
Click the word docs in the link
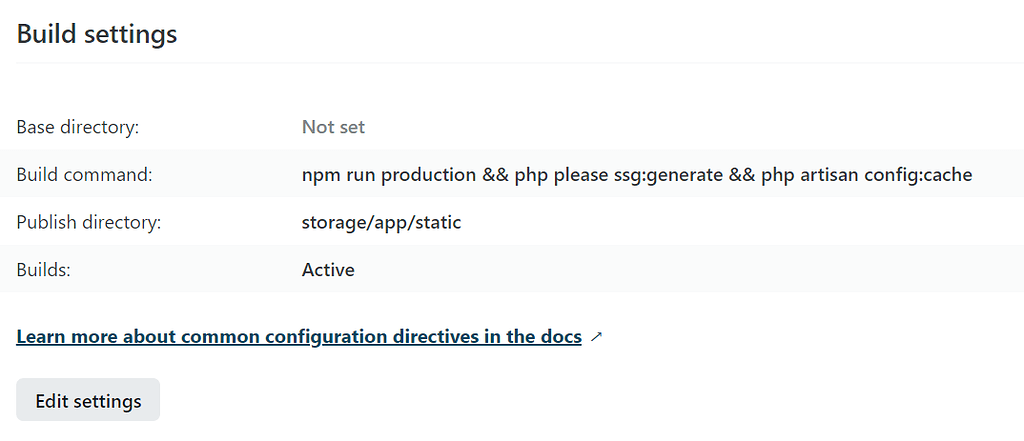click(x=561, y=337)
